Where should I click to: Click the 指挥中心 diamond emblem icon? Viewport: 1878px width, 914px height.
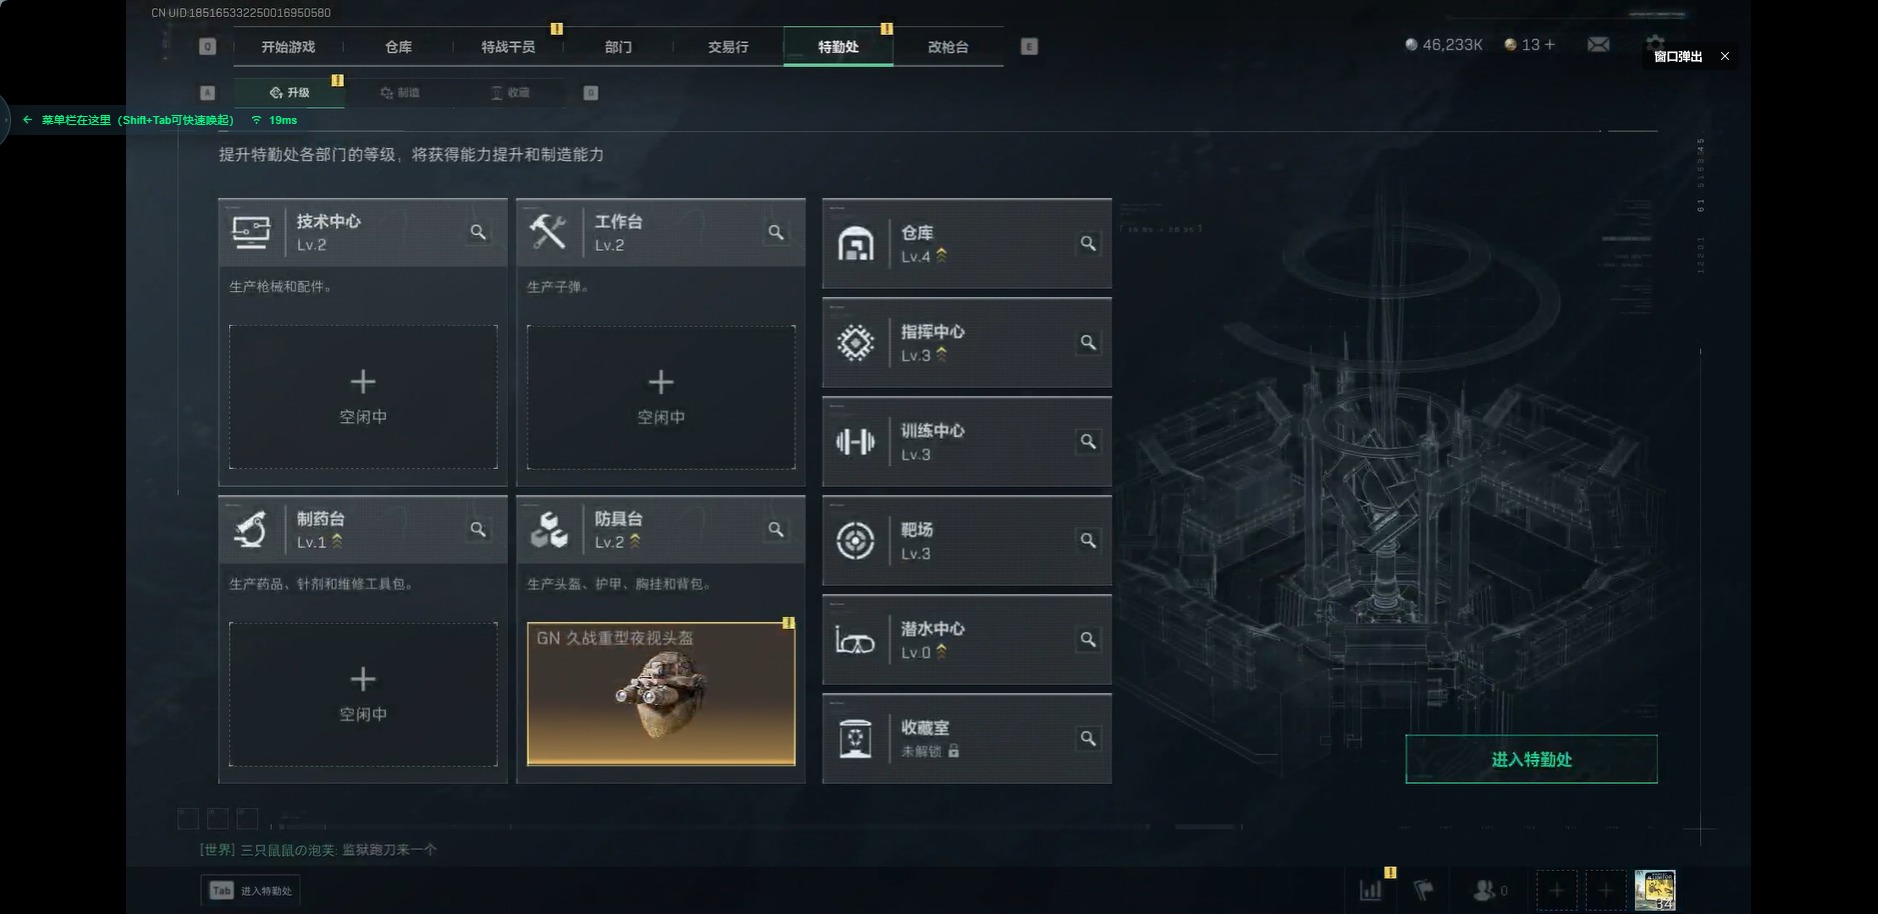[x=855, y=343]
